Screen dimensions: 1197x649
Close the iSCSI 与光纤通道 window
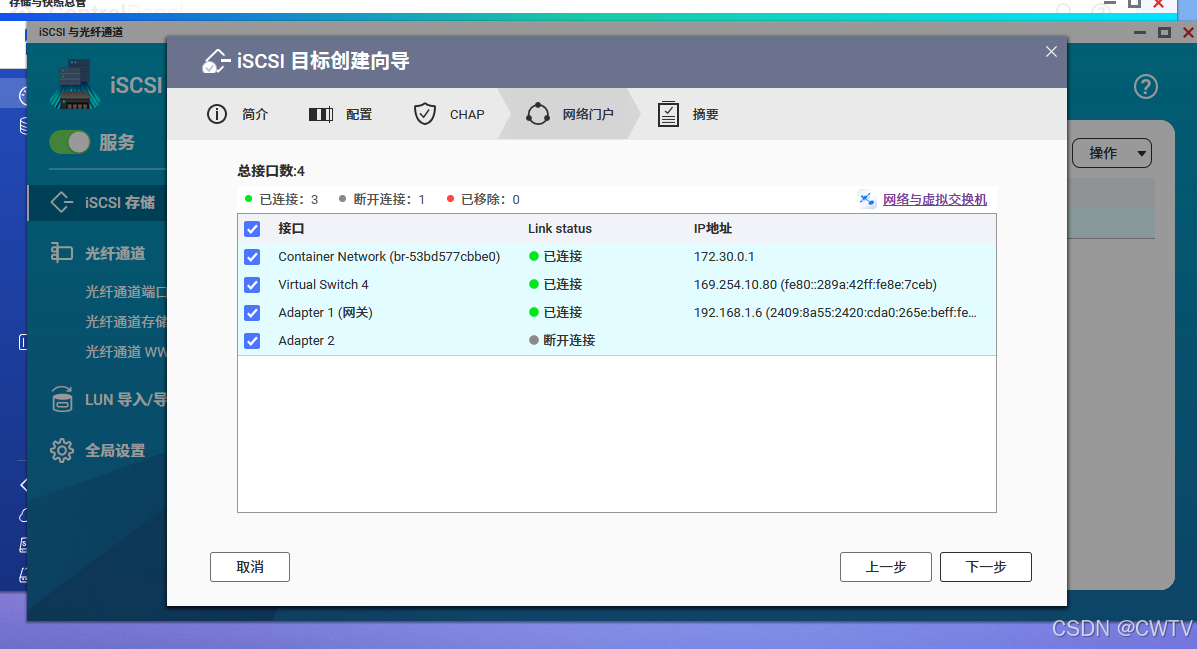pyautogui.click(x=1188, y=32)
